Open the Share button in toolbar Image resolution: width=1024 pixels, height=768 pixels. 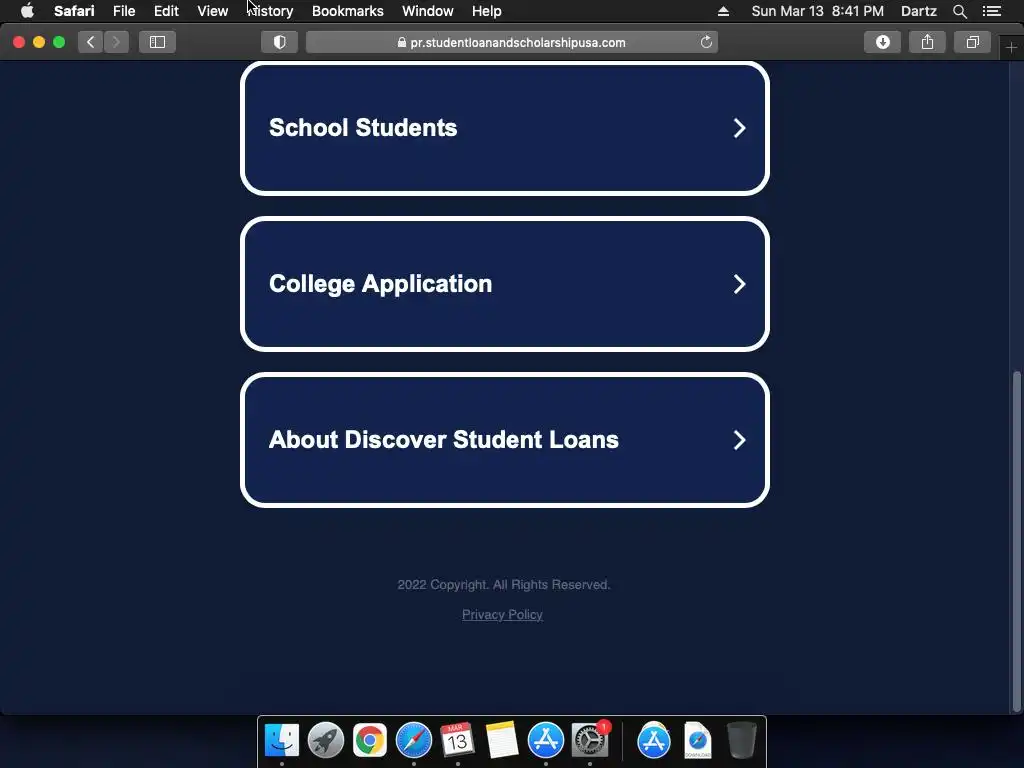point(927,42)
